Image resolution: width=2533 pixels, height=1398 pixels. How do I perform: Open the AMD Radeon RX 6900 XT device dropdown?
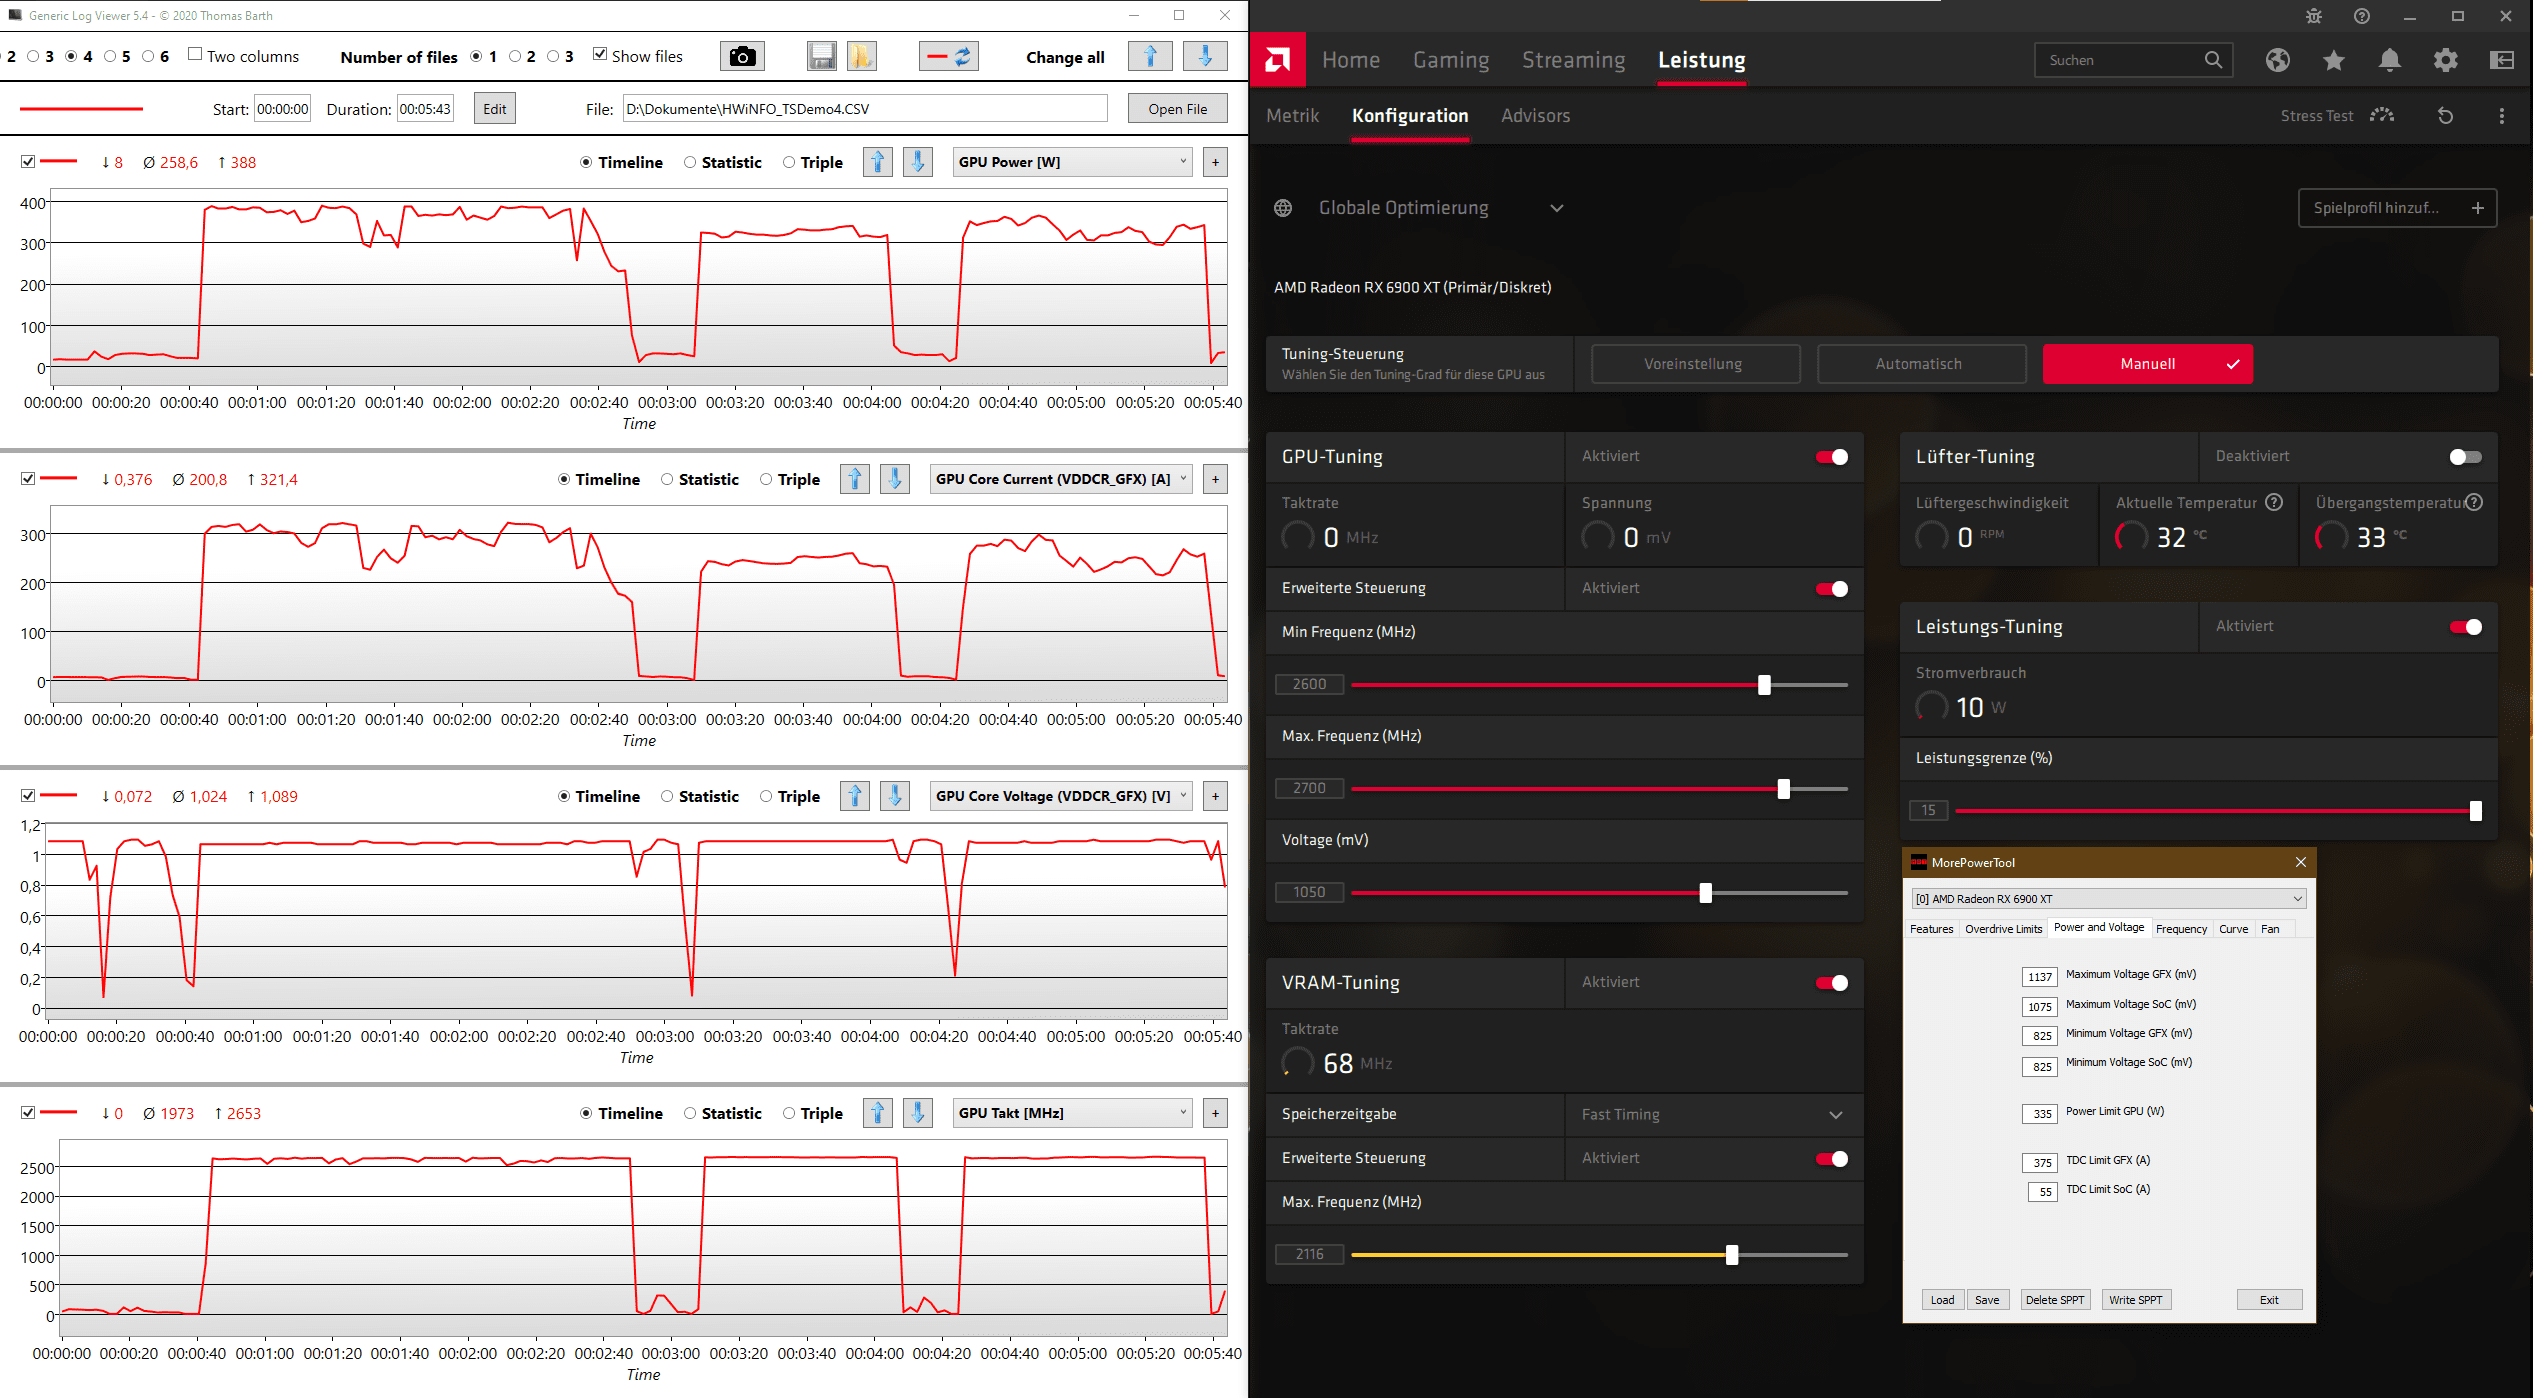[2108, 899]
